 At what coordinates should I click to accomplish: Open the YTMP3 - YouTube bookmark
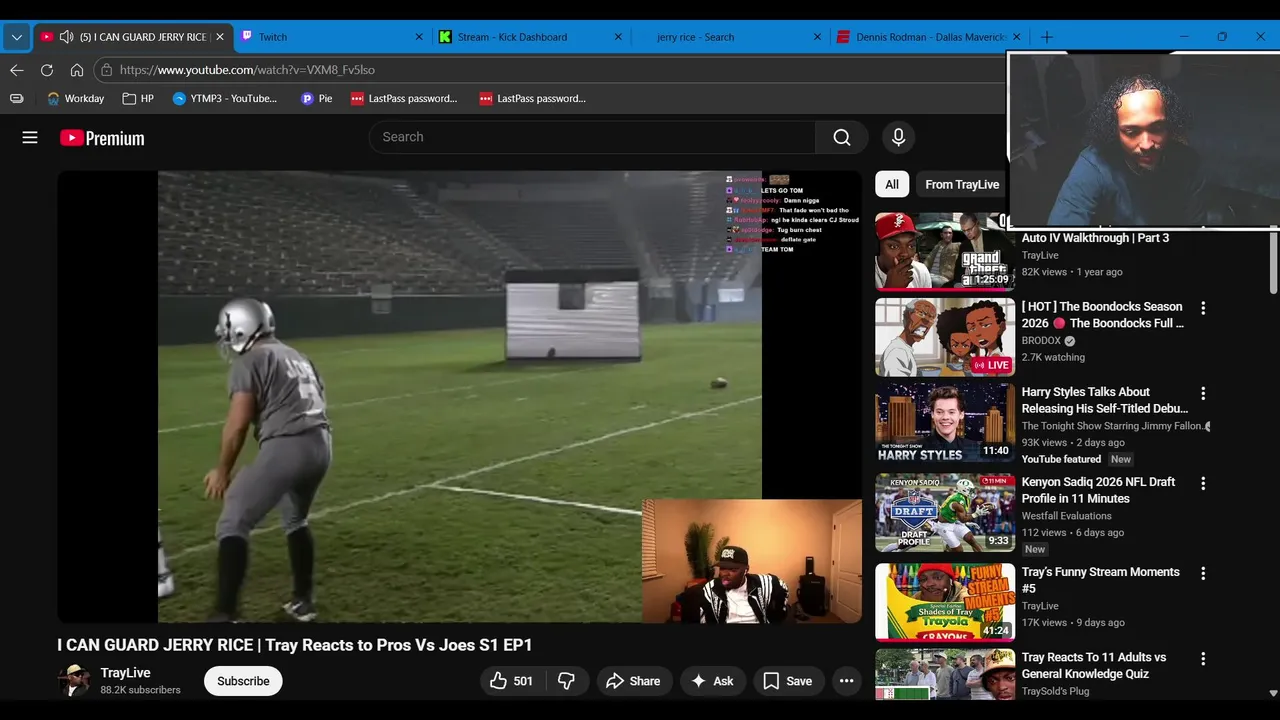tap(225, 98)
